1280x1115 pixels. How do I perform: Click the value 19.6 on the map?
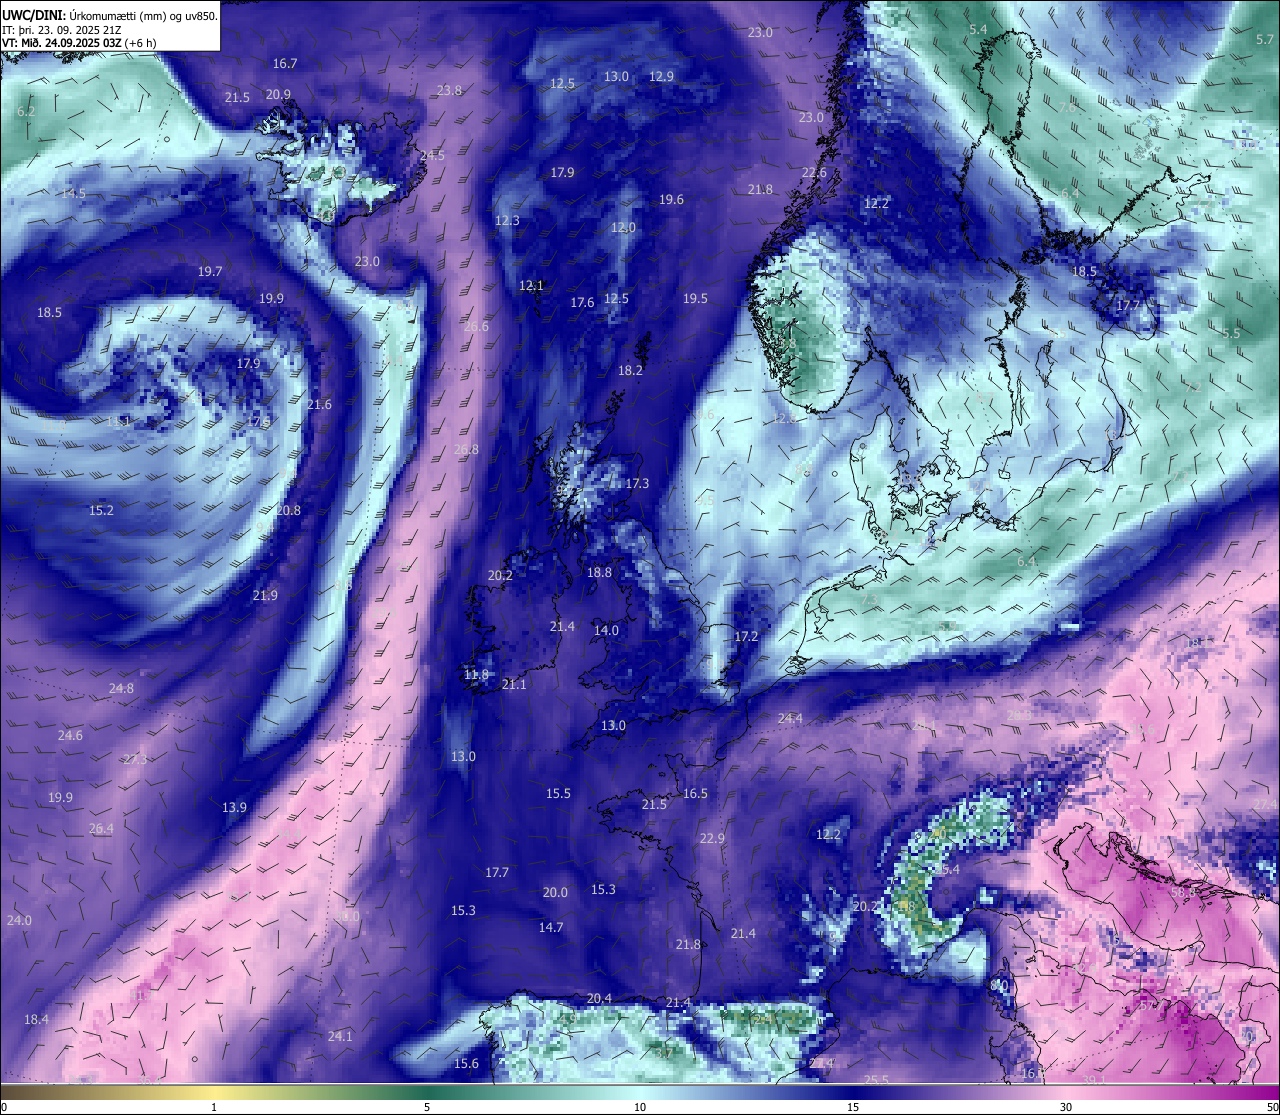671,200
